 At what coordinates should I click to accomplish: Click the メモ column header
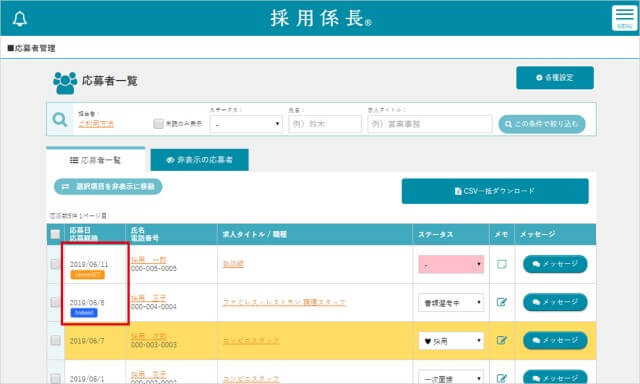pyautogui.click(x=501, y=235)
